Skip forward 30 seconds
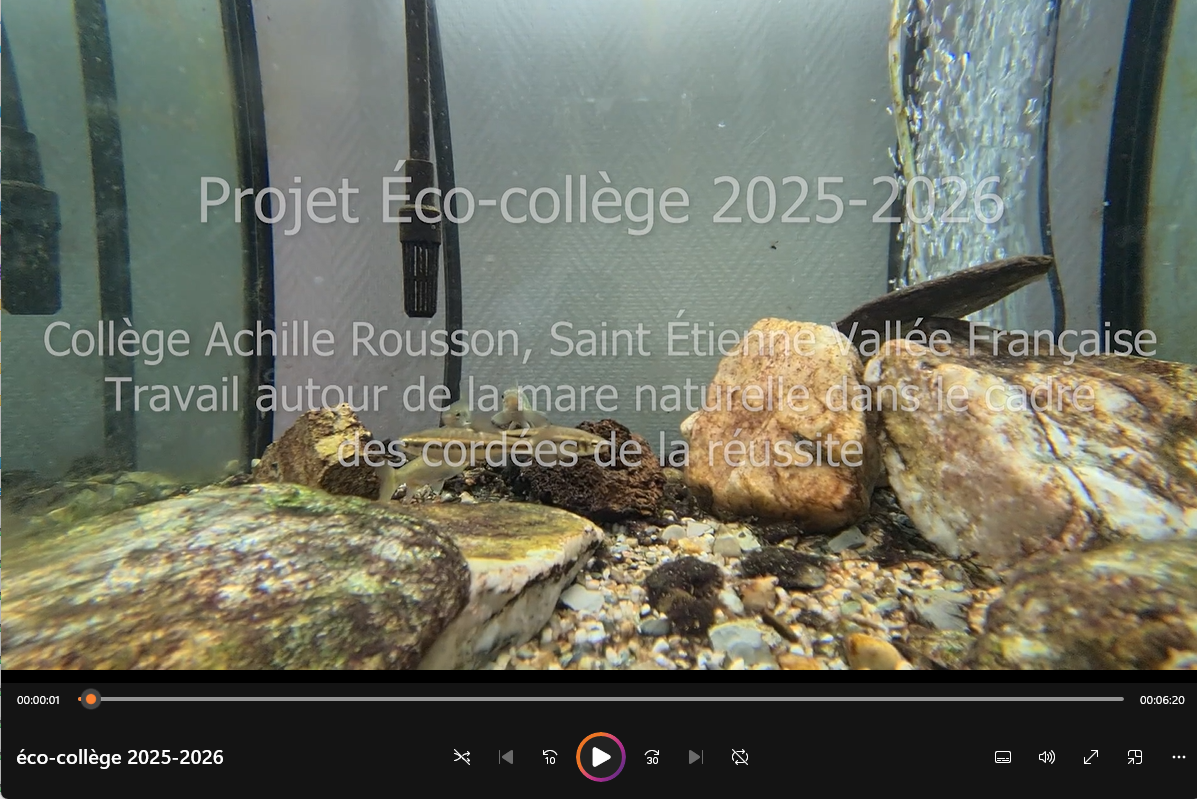The height and width of the screenshot is (799, 1197). tap(652, 757)
